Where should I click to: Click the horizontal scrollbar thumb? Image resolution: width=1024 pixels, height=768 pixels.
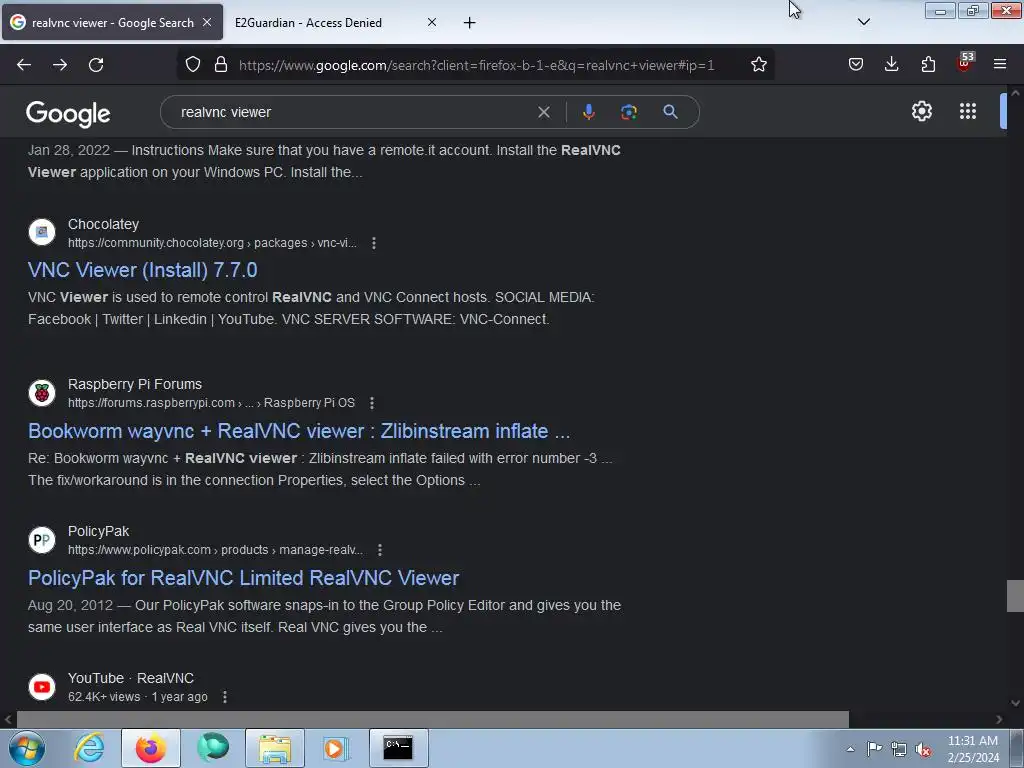click(432, 720)
